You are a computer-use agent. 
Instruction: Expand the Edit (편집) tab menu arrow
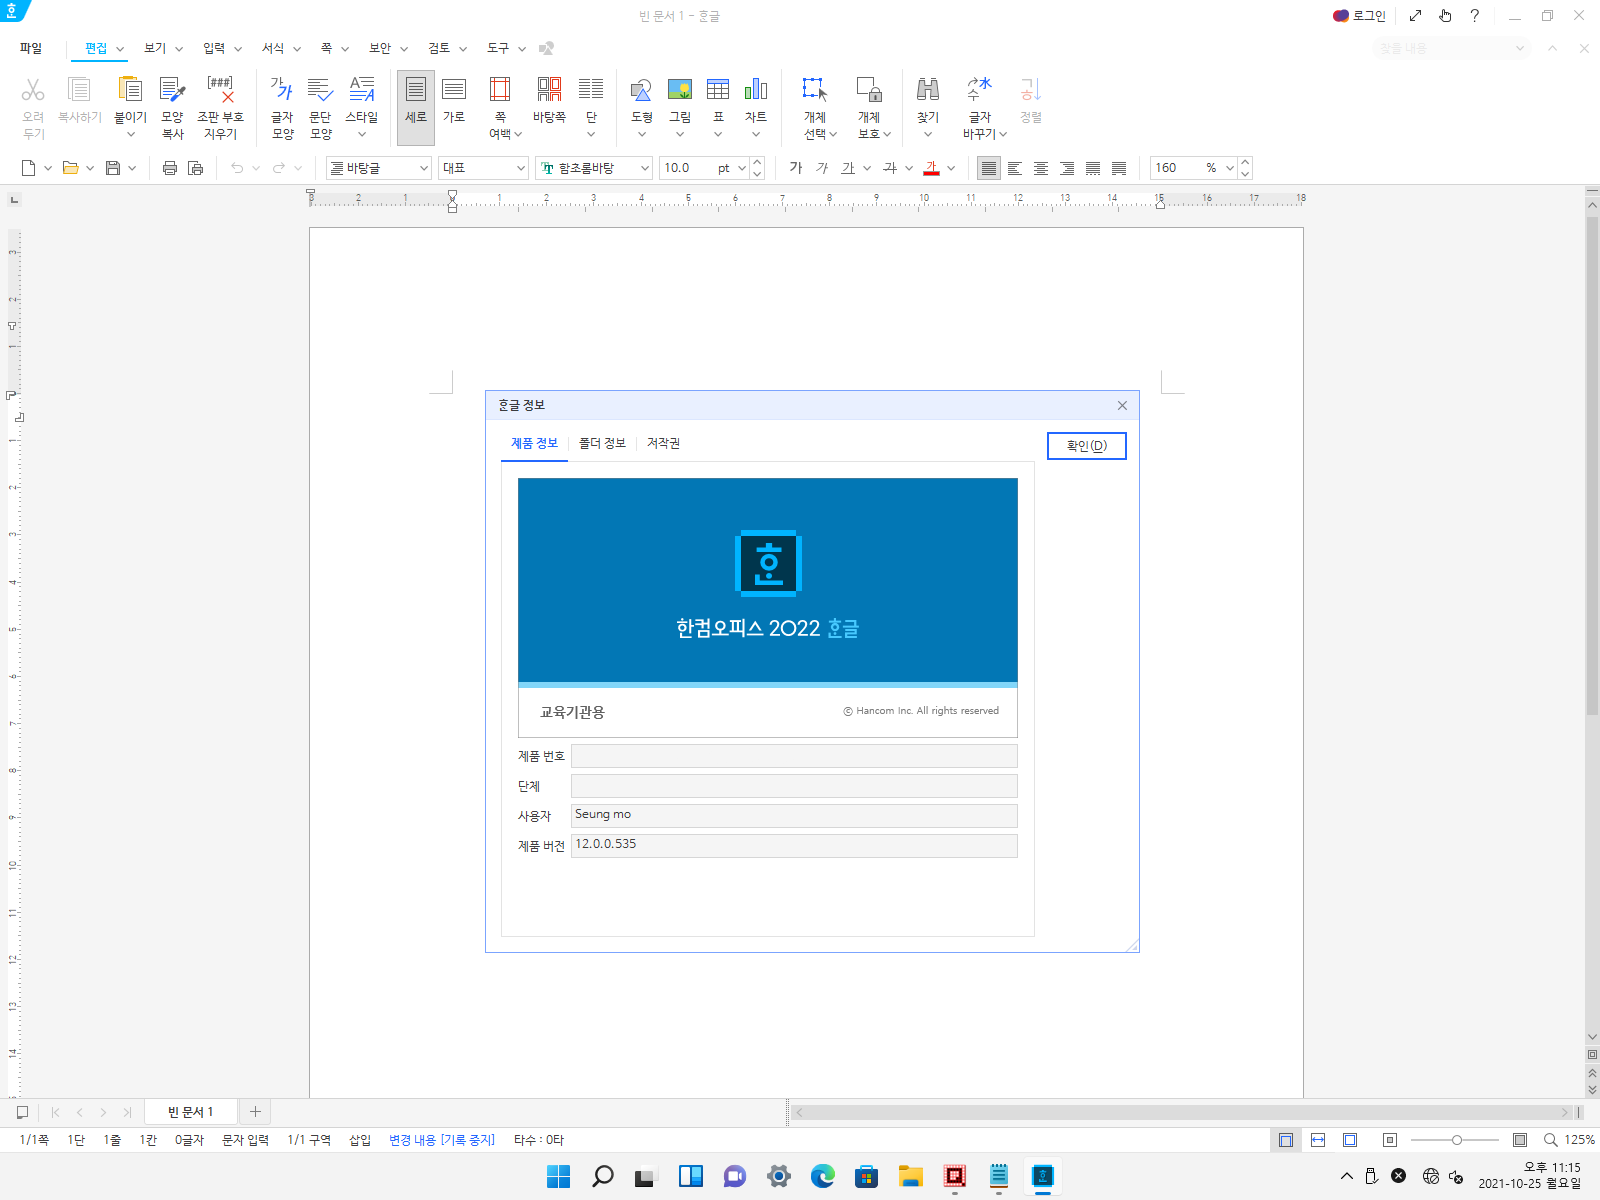pyautogui.click(x=120, y=49)
